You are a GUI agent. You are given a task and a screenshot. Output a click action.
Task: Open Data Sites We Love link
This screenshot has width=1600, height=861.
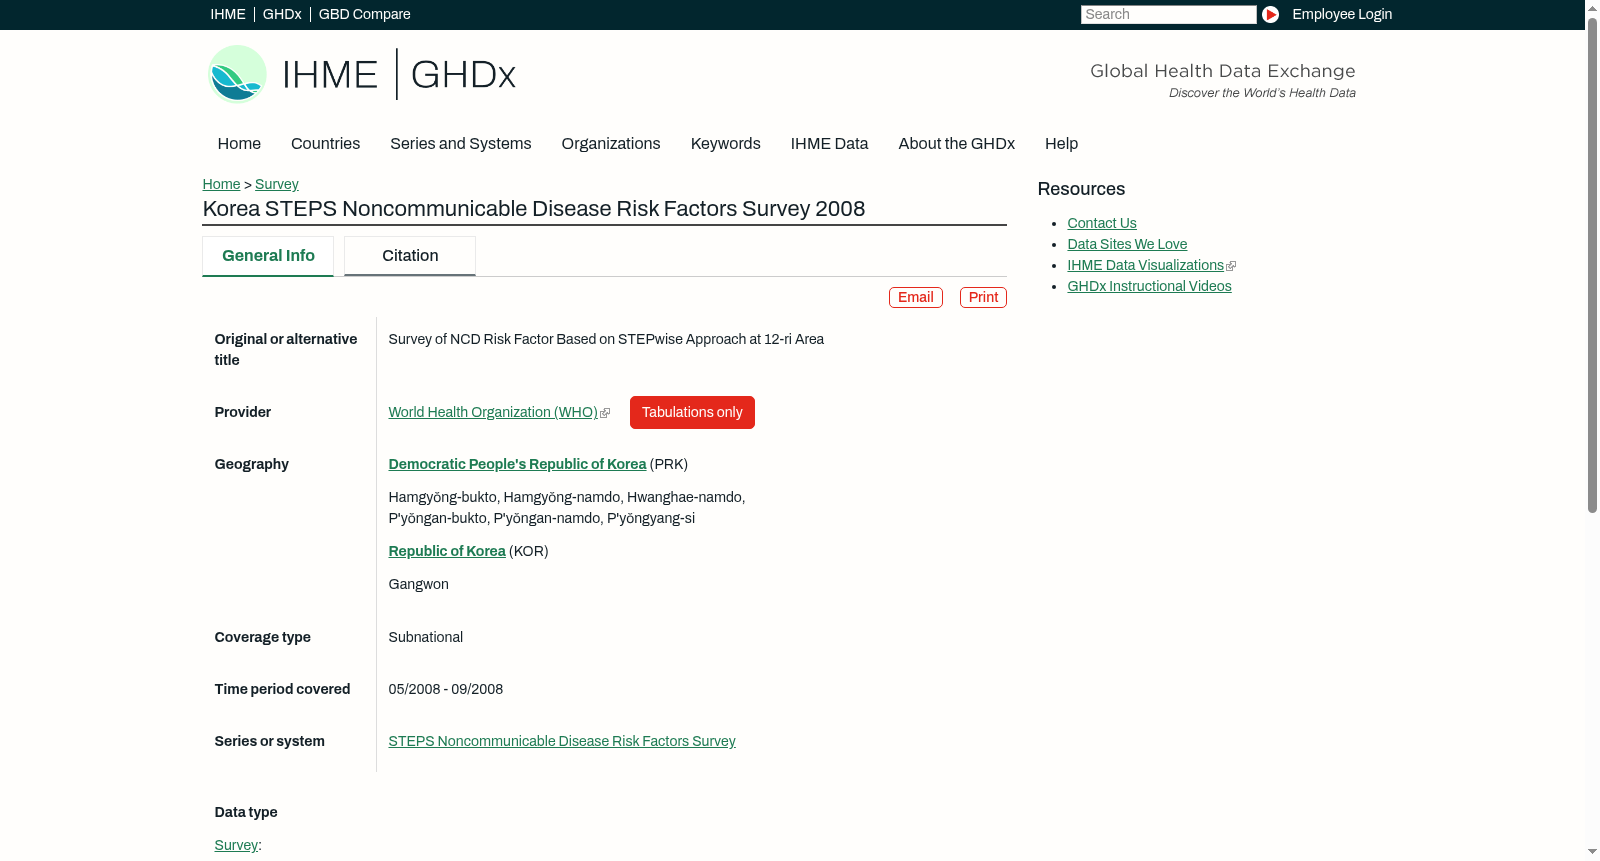(x=1127, y=245)
